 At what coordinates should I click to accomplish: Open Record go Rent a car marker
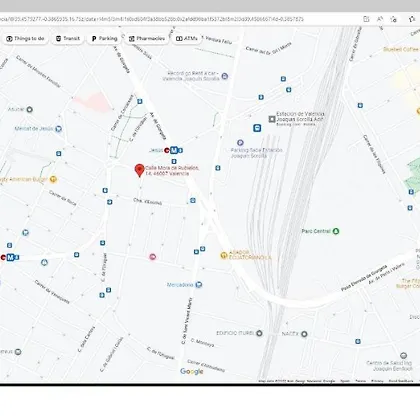pyautogui.click(x=225, y=76)
